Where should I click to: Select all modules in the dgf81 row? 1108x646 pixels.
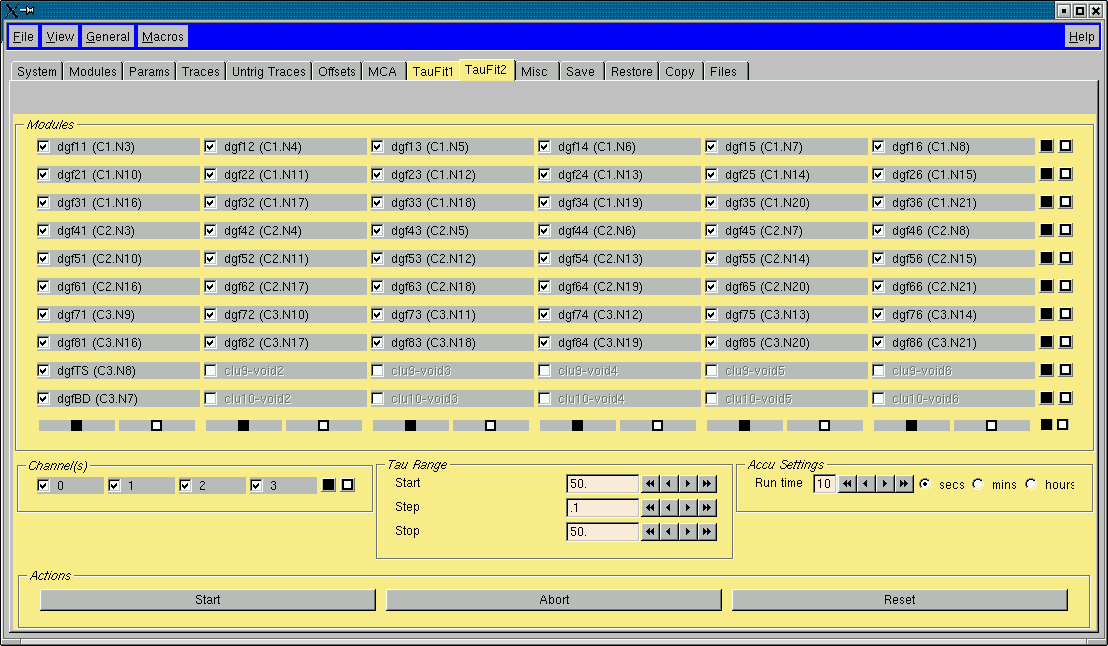point(1047,342)
